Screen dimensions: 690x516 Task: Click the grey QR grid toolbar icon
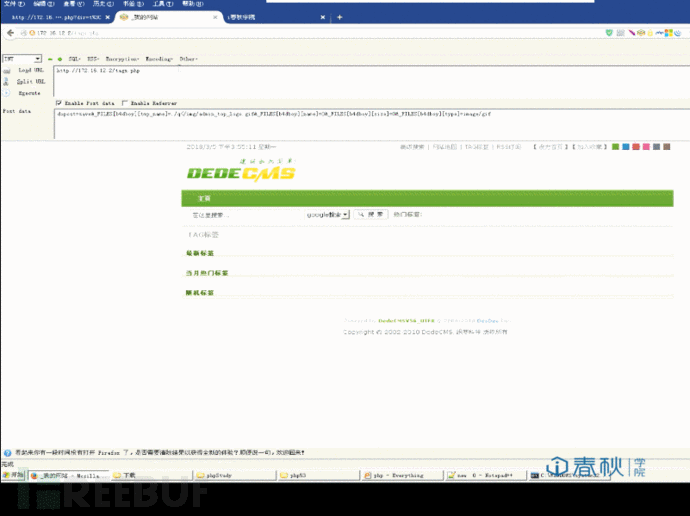pyautogui.click(x=620, y=33)
